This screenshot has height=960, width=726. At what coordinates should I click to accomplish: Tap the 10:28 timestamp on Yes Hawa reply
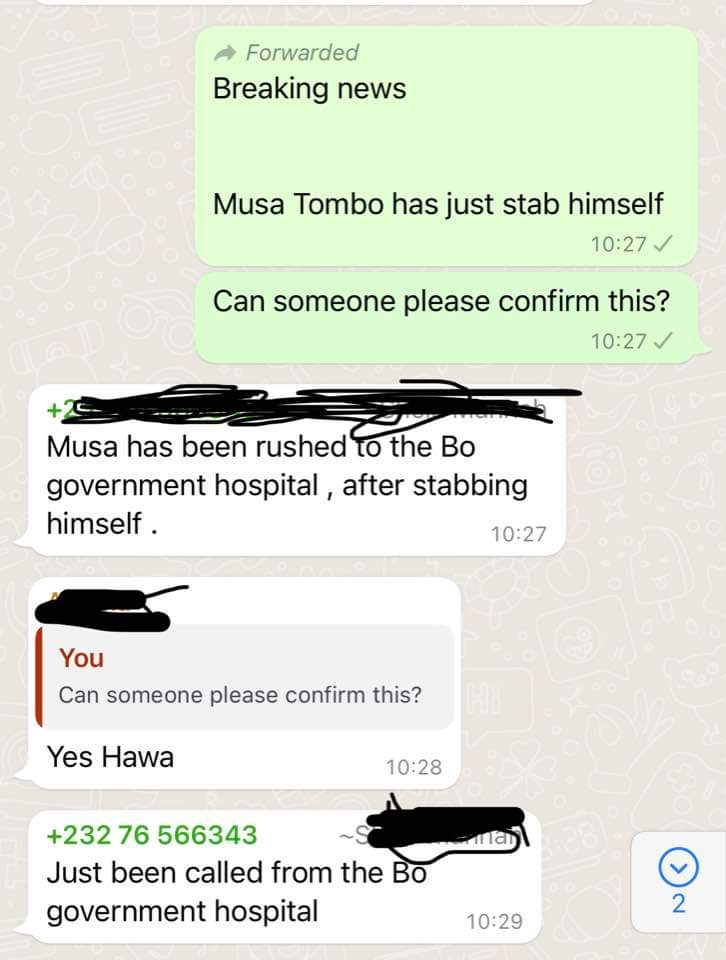414,767
